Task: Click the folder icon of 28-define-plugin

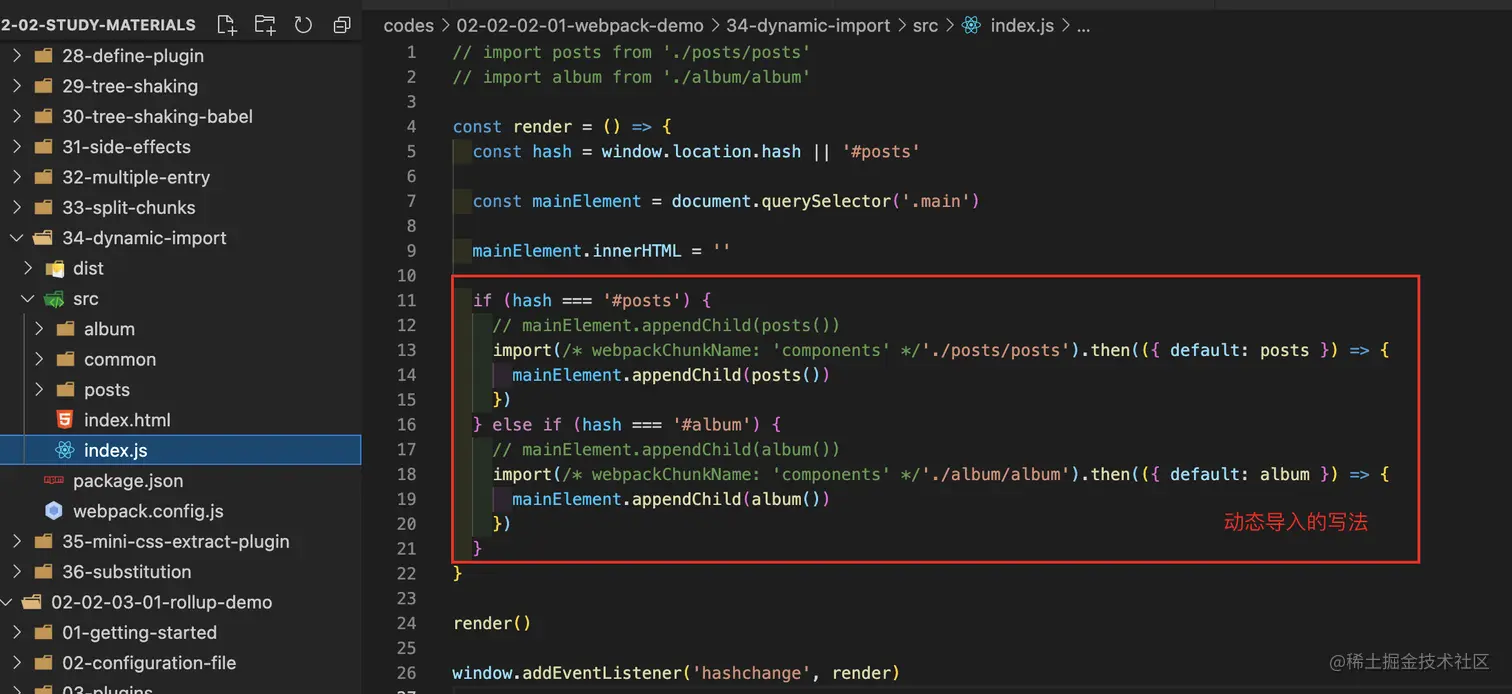Action: (43, 56)
